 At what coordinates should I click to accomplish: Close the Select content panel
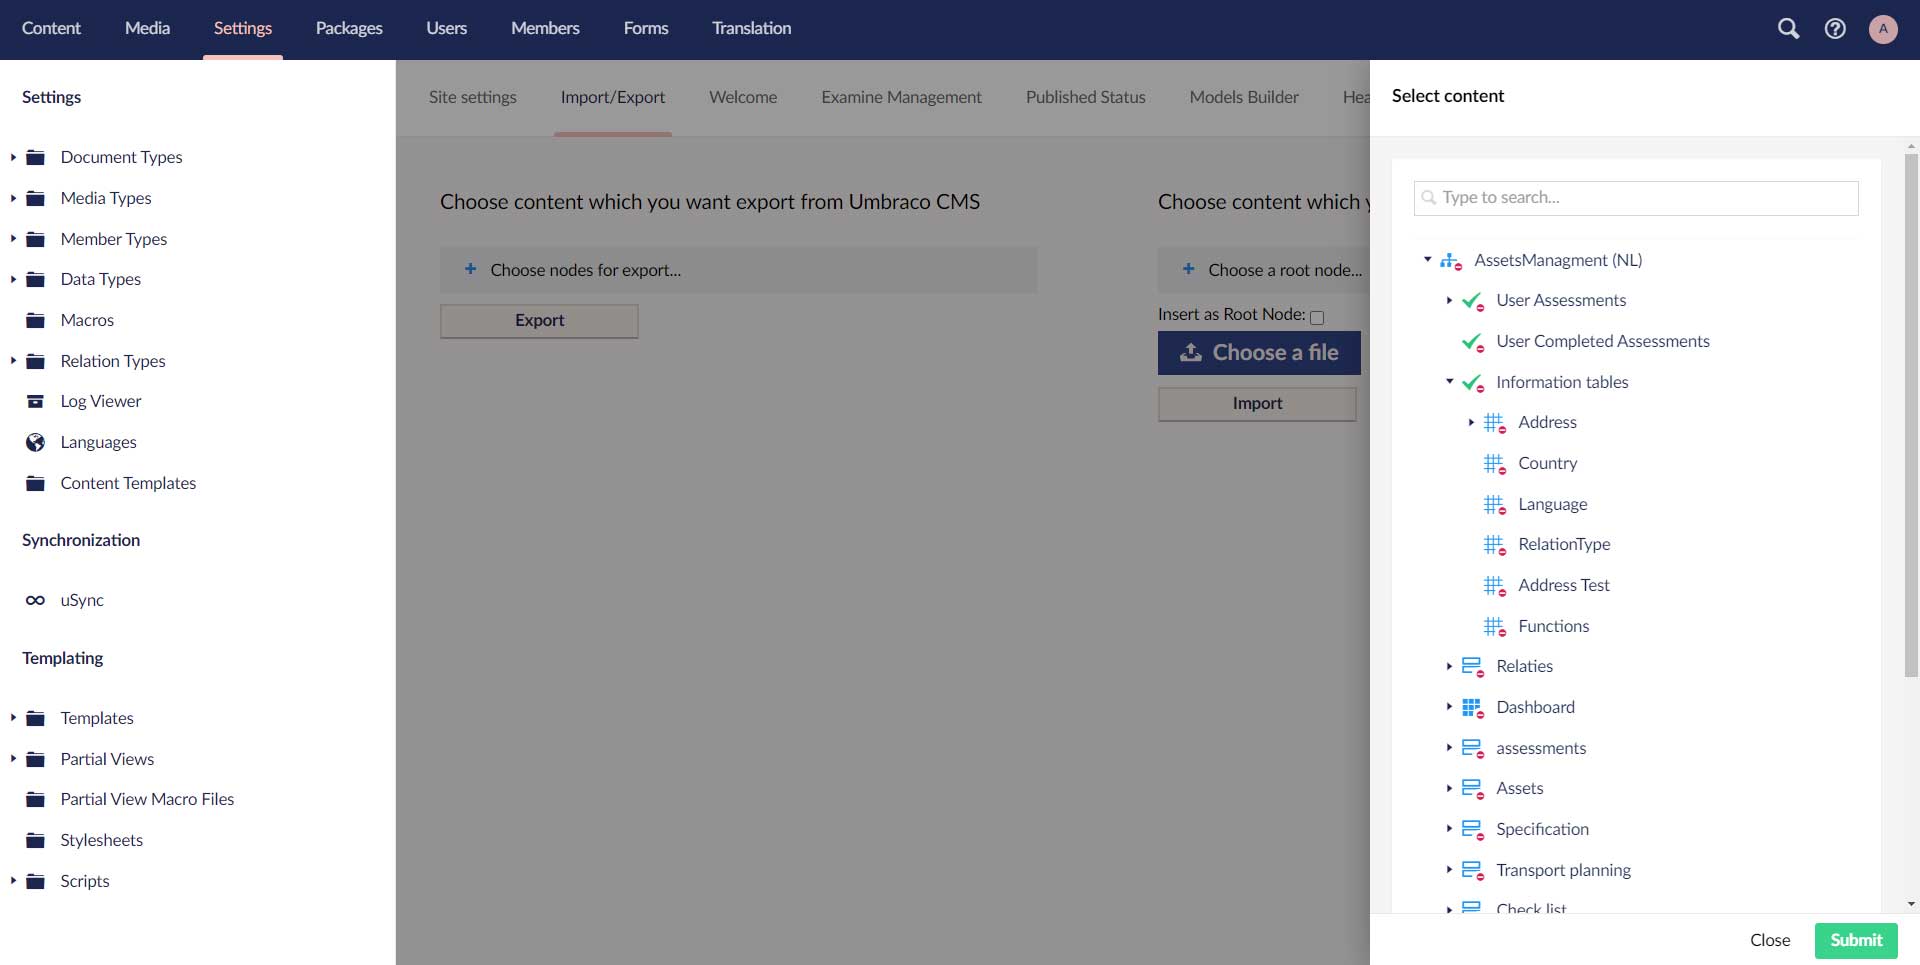point(1770,940)
